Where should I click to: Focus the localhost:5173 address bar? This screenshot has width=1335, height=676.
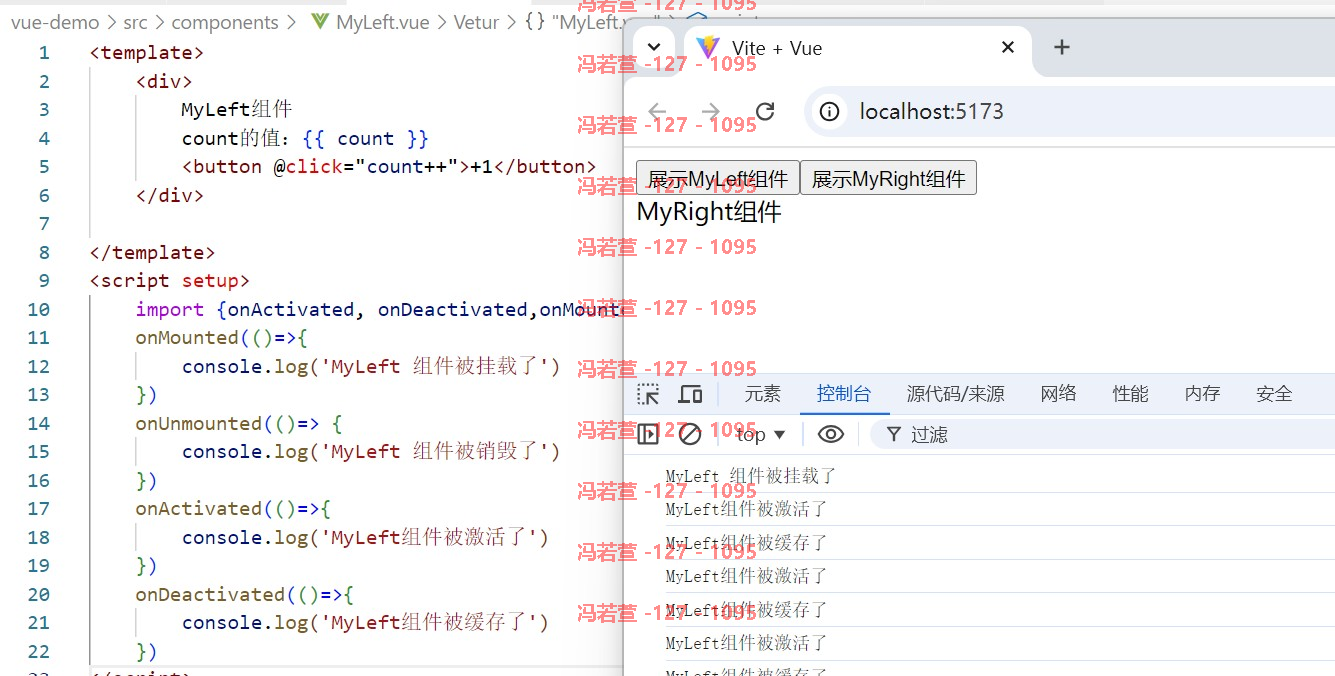click(1070, 111)
